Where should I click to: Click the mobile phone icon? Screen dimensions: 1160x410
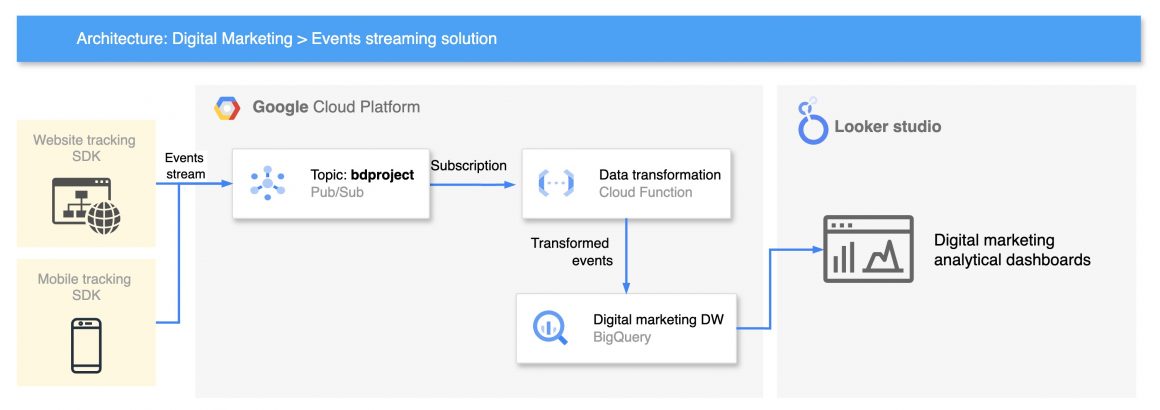tap(85, 344)
